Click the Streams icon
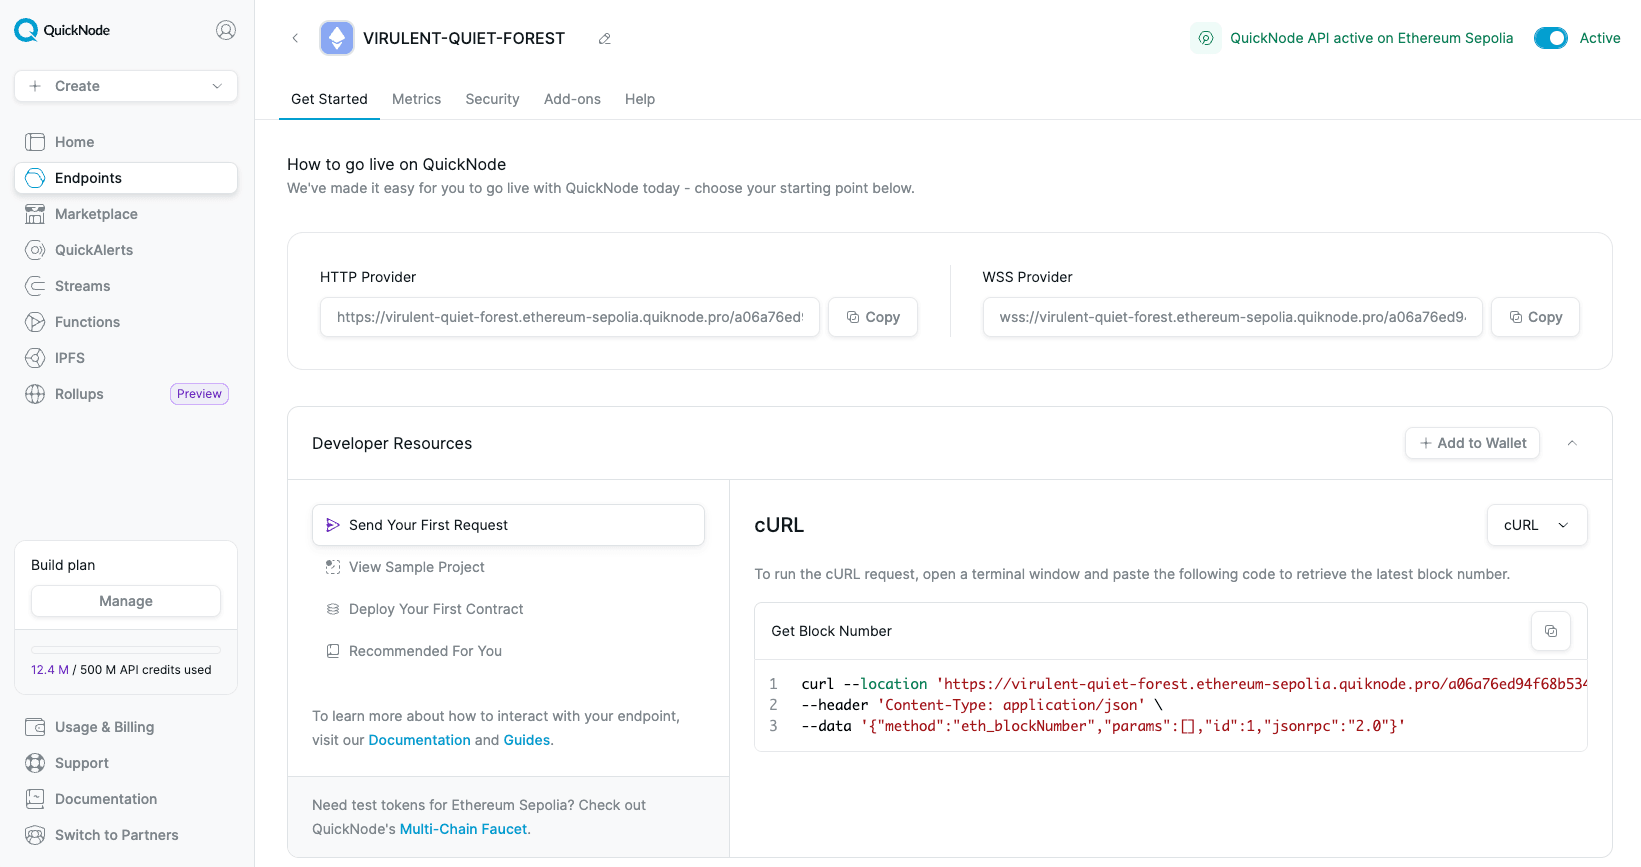The image size is (1641, 867). 35,286
